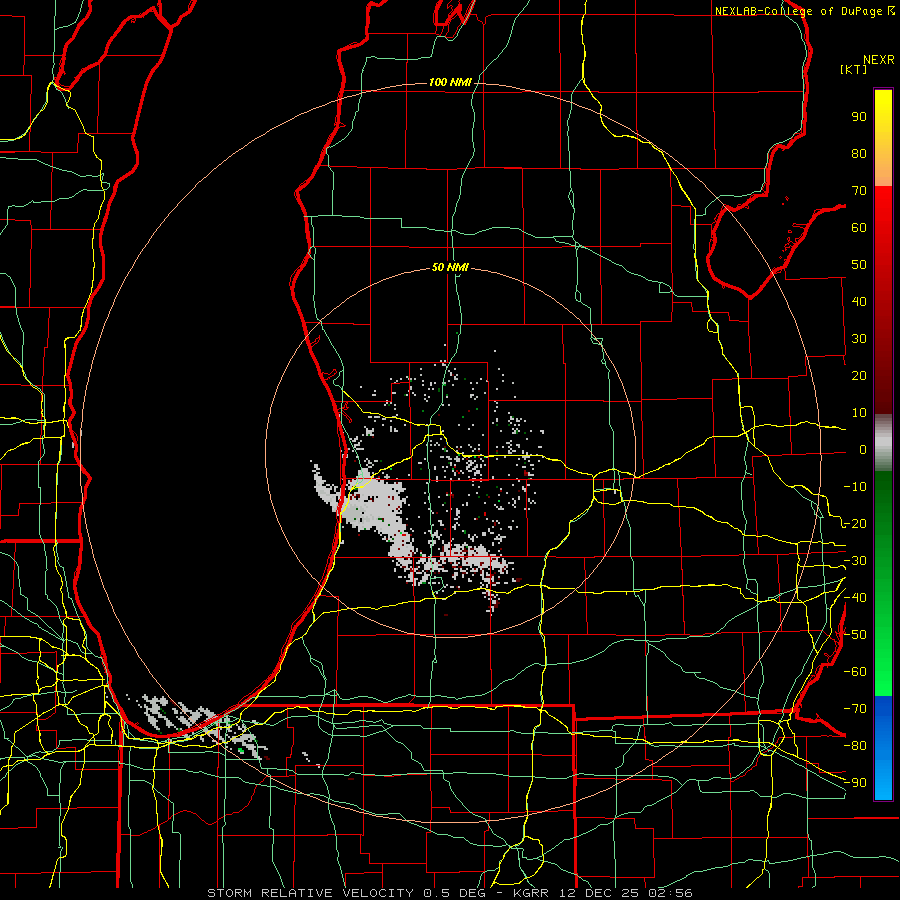Pick the bright red segment of the color bar
900x900 pixels.
[883, 207]
